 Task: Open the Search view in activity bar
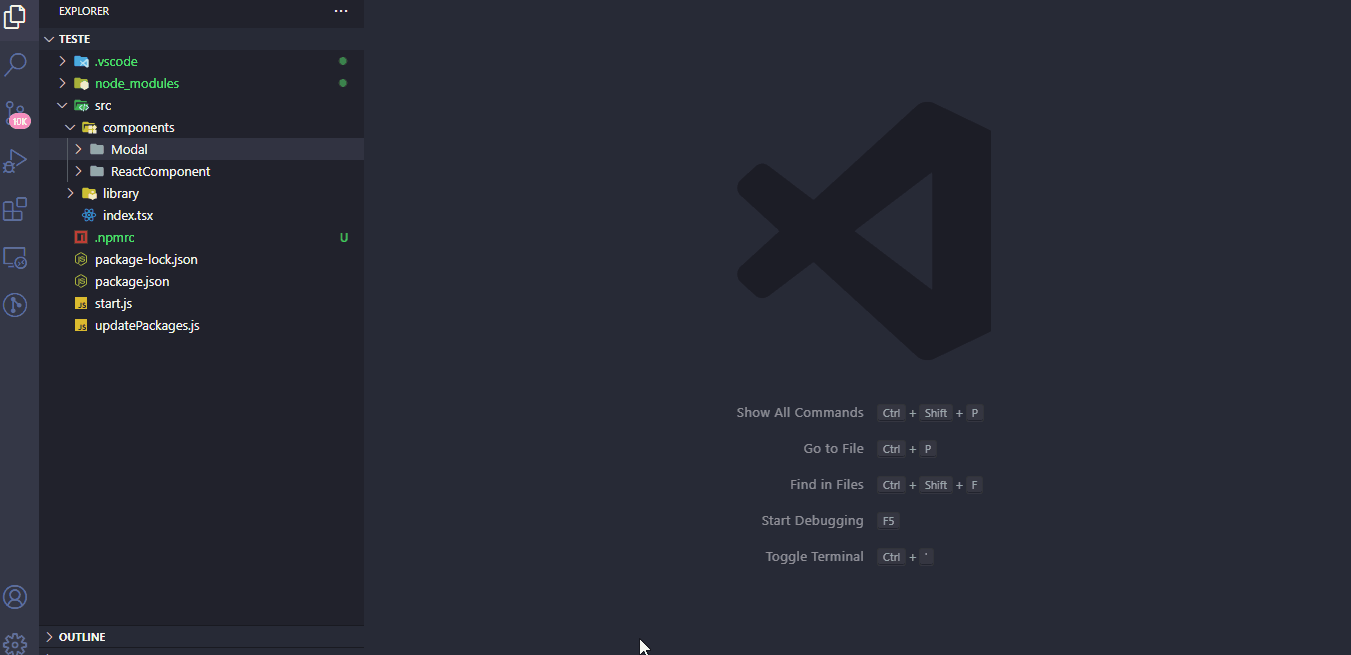click(15, 65)
